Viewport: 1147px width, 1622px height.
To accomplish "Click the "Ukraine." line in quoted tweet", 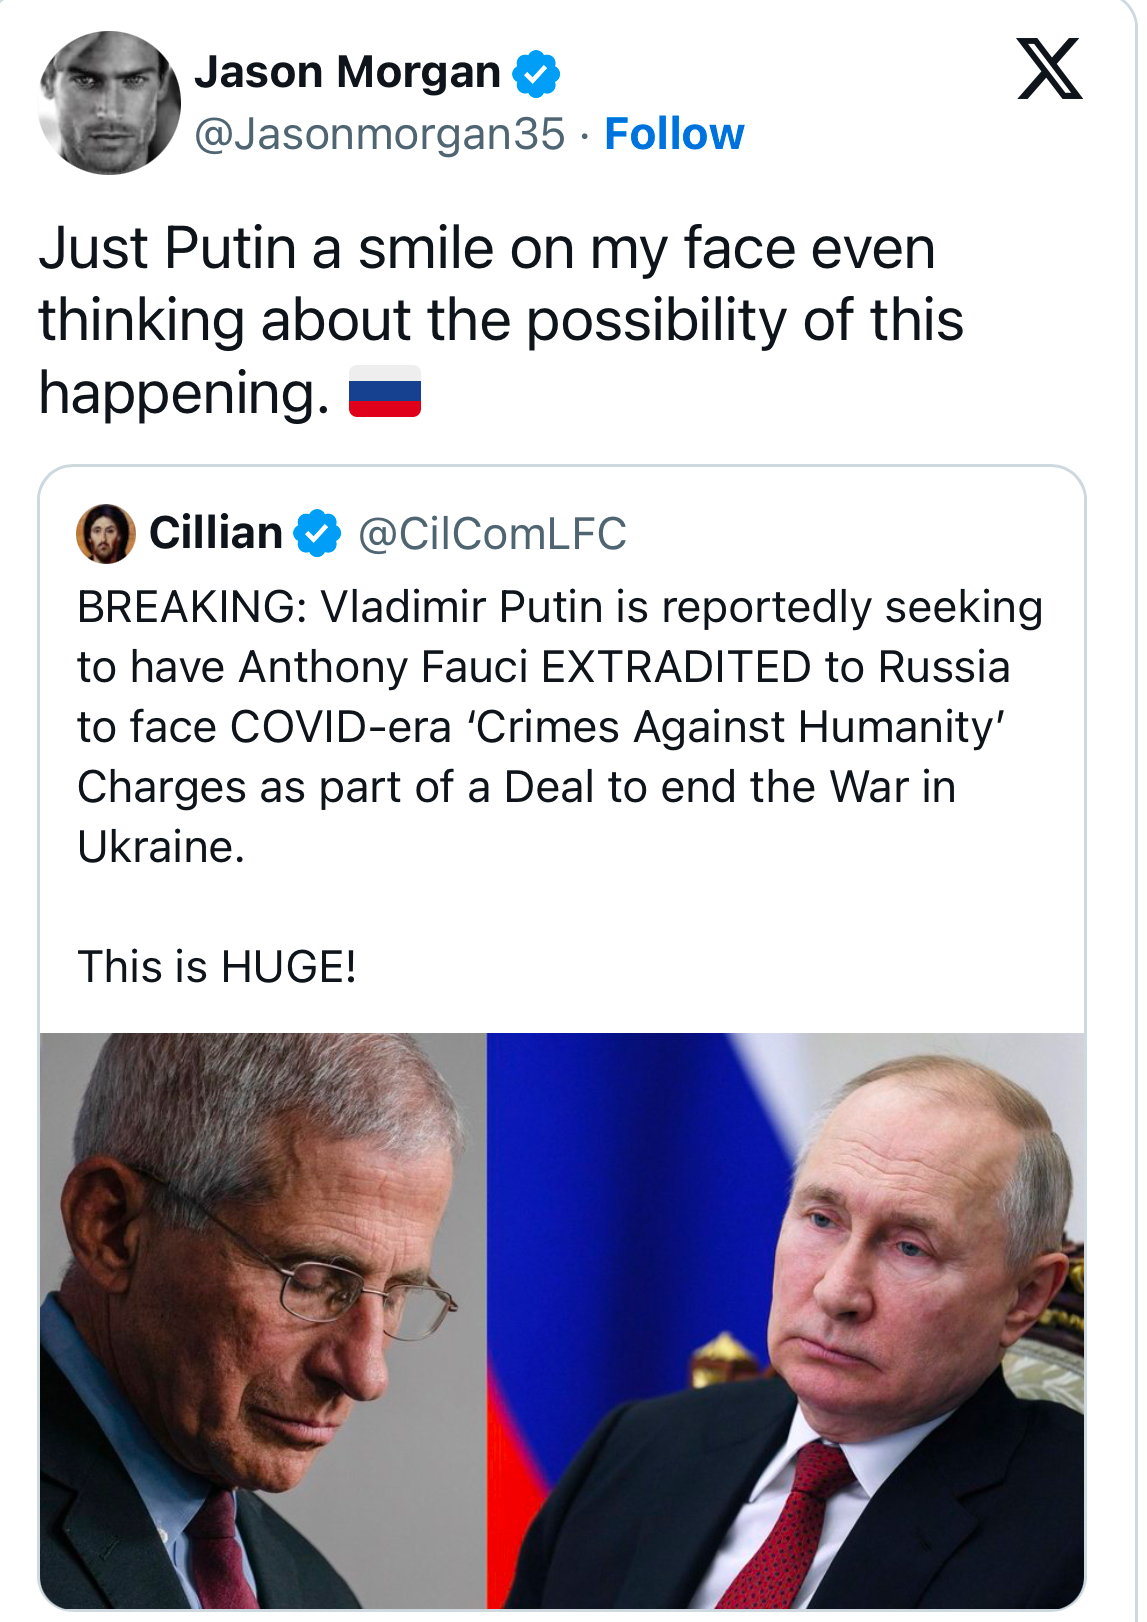I will point(161,847).
